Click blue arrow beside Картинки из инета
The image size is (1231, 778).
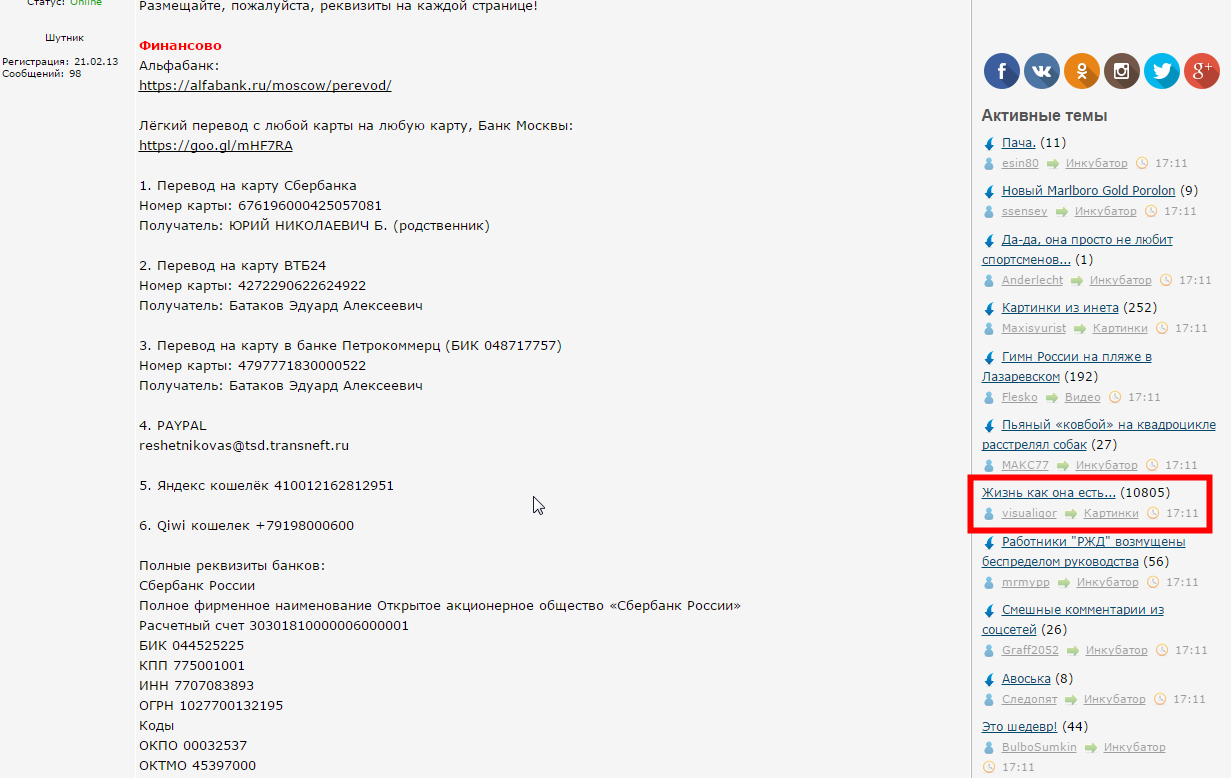tap(989, 309)
